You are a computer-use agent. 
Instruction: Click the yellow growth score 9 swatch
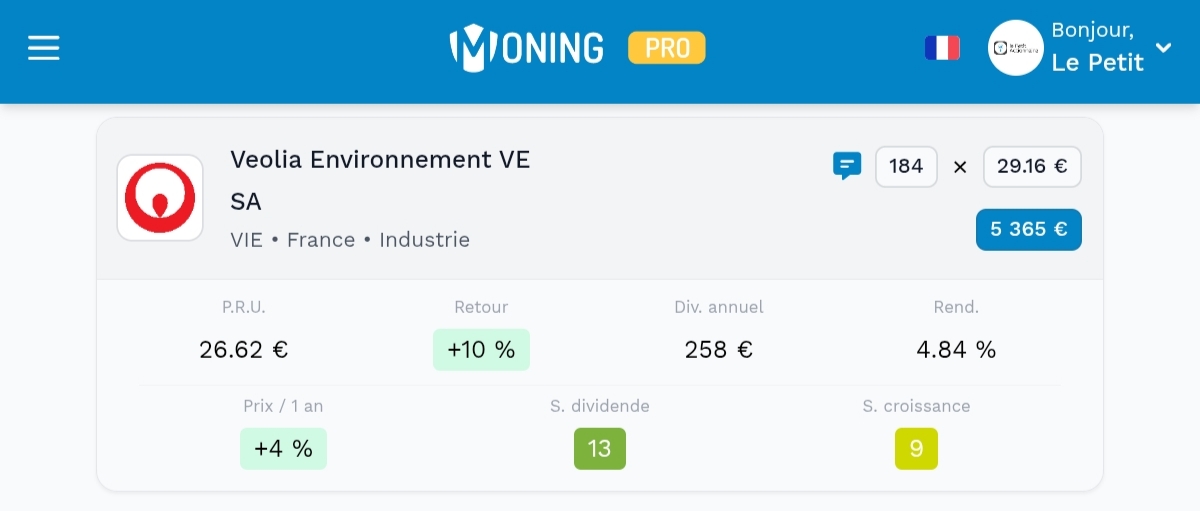click(916, 449)
